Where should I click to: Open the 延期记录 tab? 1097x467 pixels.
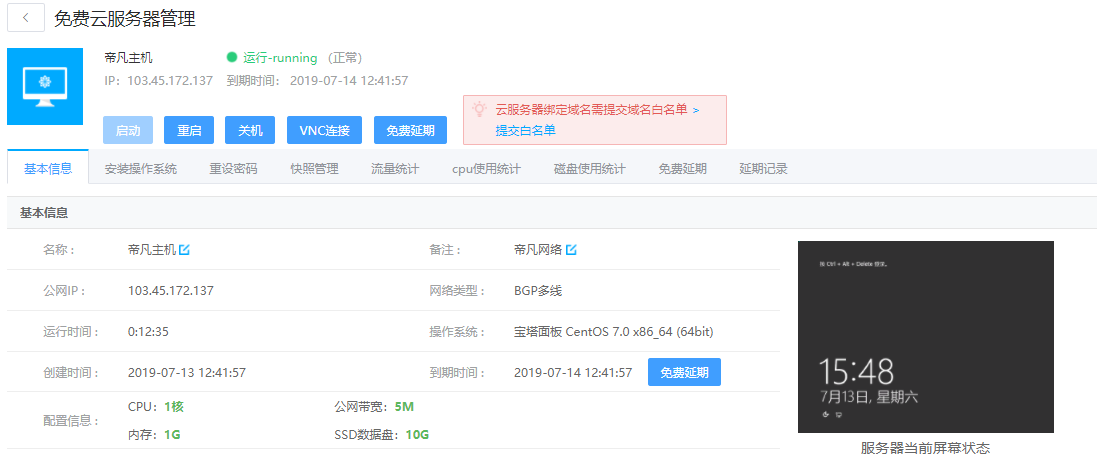[x=763, y=168]
